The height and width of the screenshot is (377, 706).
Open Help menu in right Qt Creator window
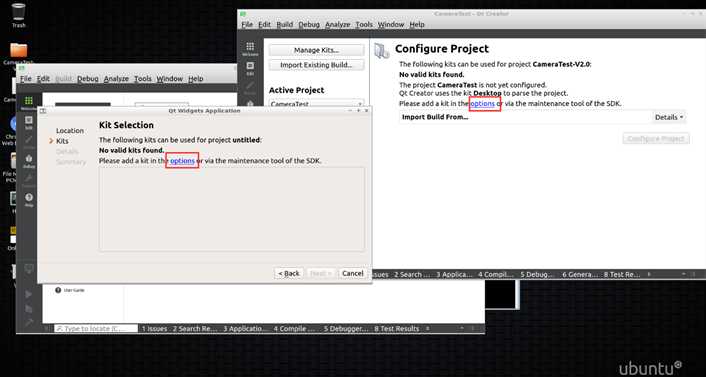pyautogui.click(x=417, y=24)
